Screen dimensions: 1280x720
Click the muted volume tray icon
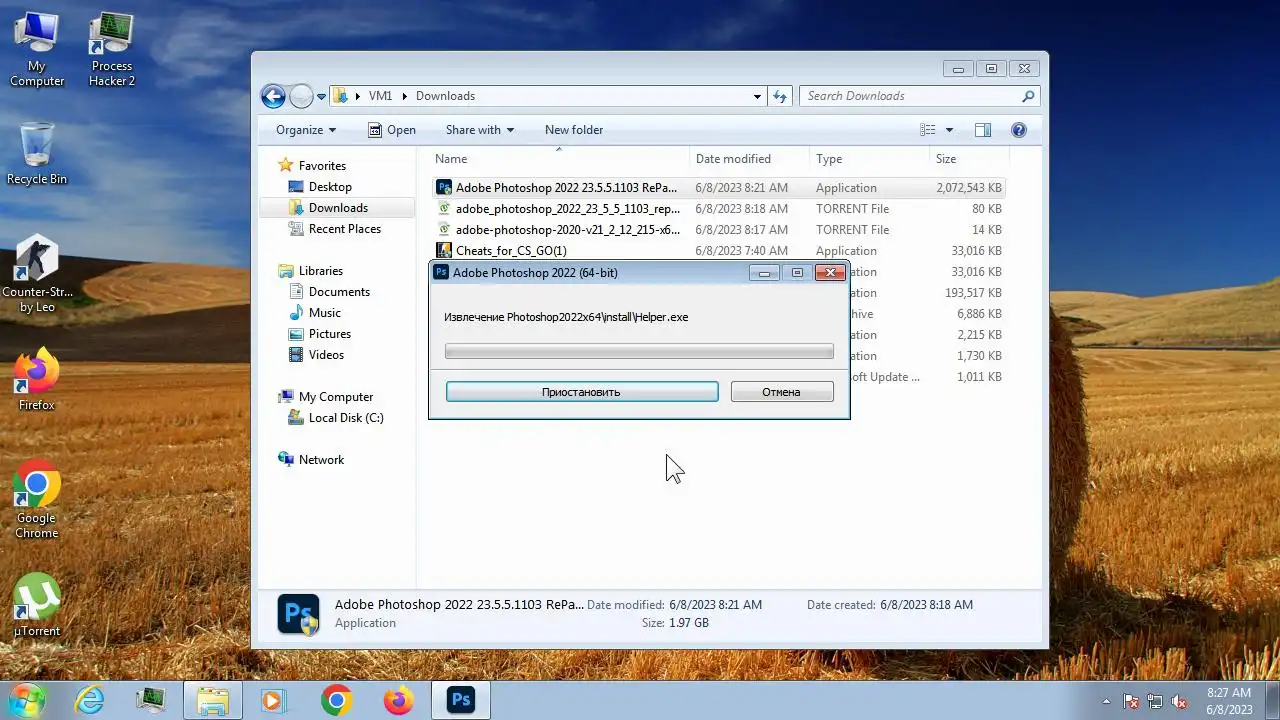(x=1180, y=701)
